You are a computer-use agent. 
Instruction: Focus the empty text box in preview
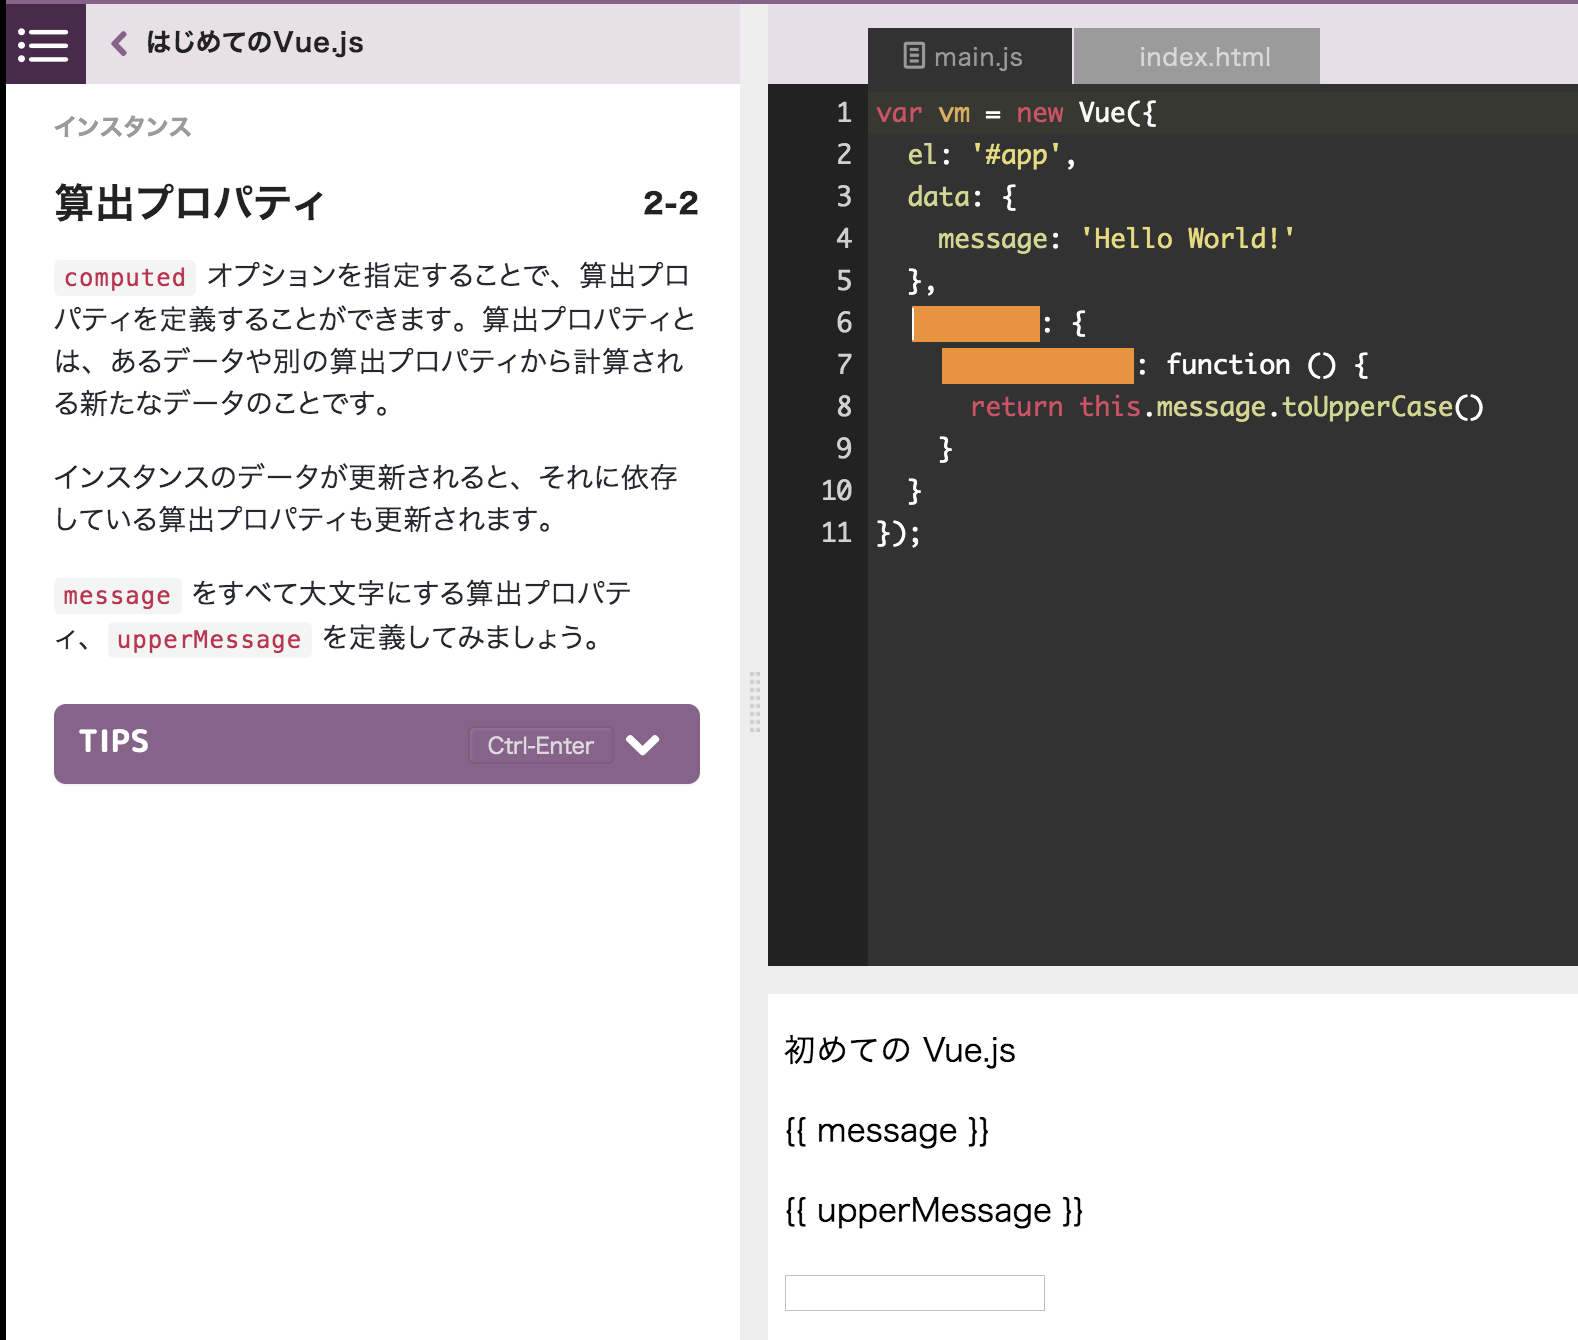(x=914, y=1292)
